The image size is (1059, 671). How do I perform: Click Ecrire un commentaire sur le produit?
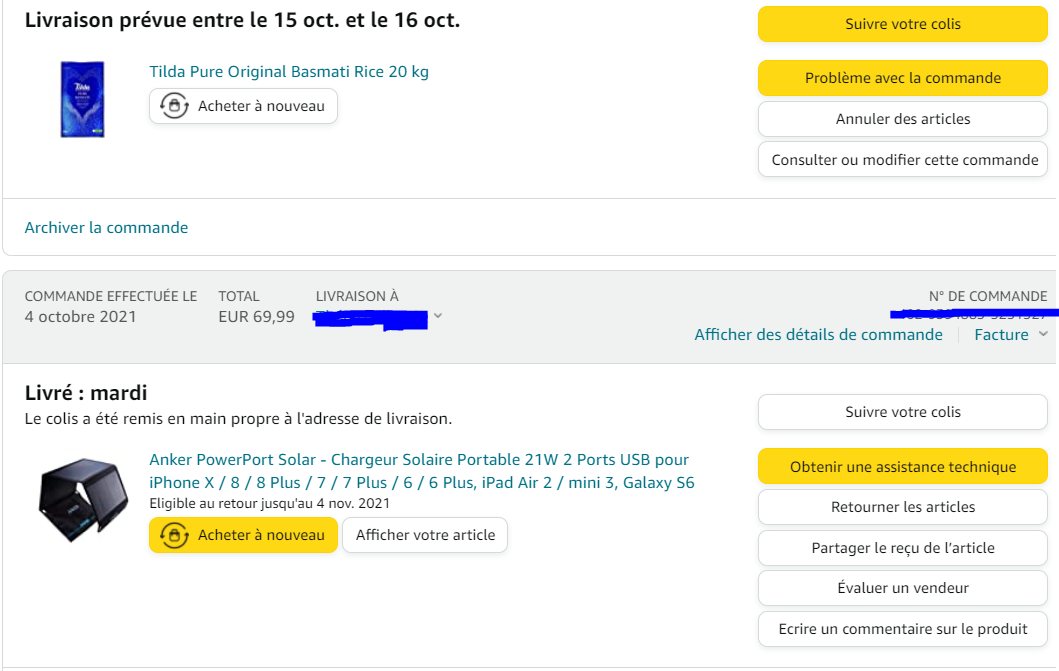click(x=902, y=629)
